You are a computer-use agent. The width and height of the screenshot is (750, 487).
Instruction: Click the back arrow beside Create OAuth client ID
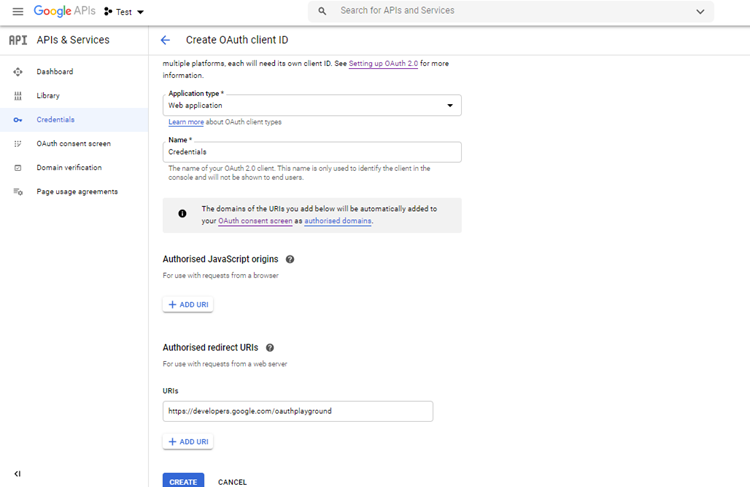point(165,40)
